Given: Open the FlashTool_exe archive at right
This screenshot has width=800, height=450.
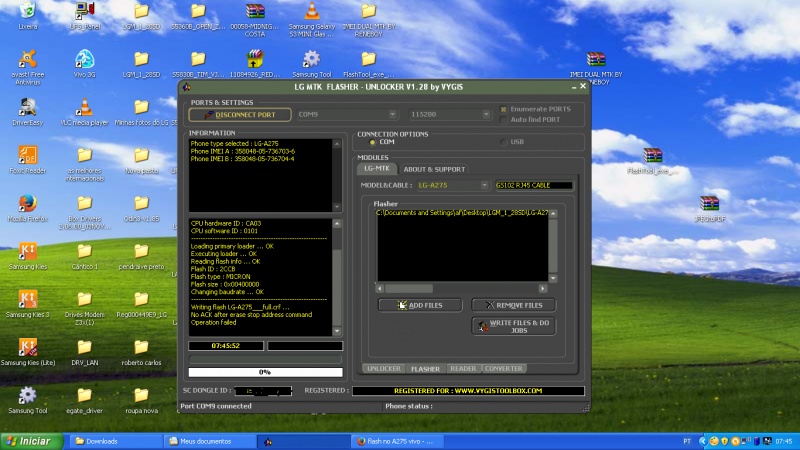Looking at the screenshot, I should coord(653,158).
